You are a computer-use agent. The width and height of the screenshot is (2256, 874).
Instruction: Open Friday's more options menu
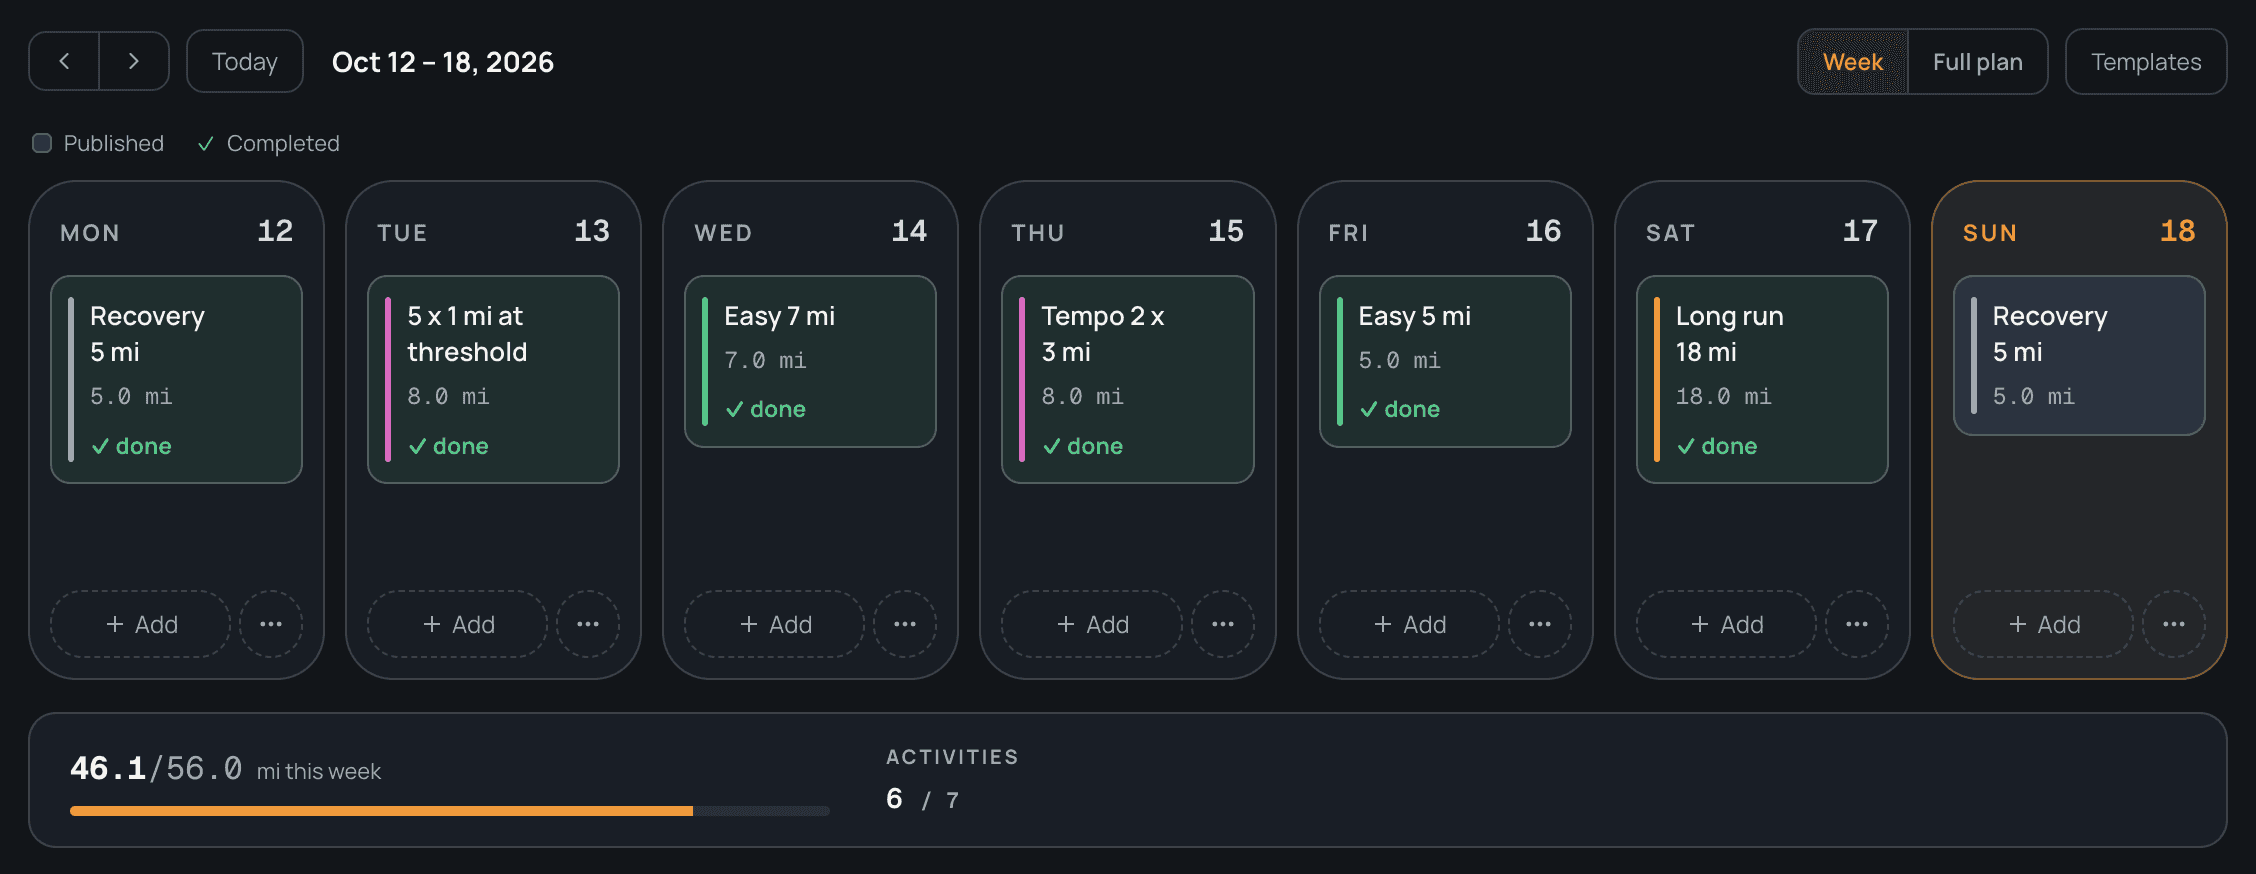coord(1540,624)
